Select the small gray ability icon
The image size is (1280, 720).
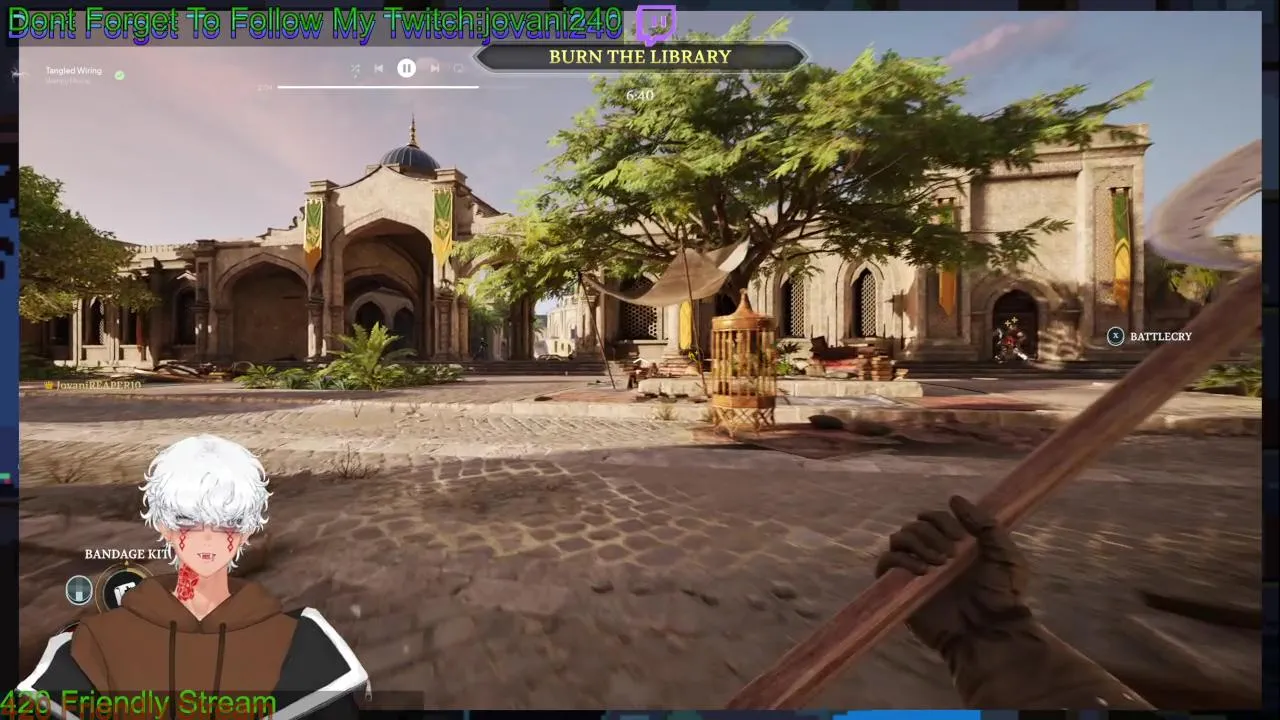[x=79, y=590]
